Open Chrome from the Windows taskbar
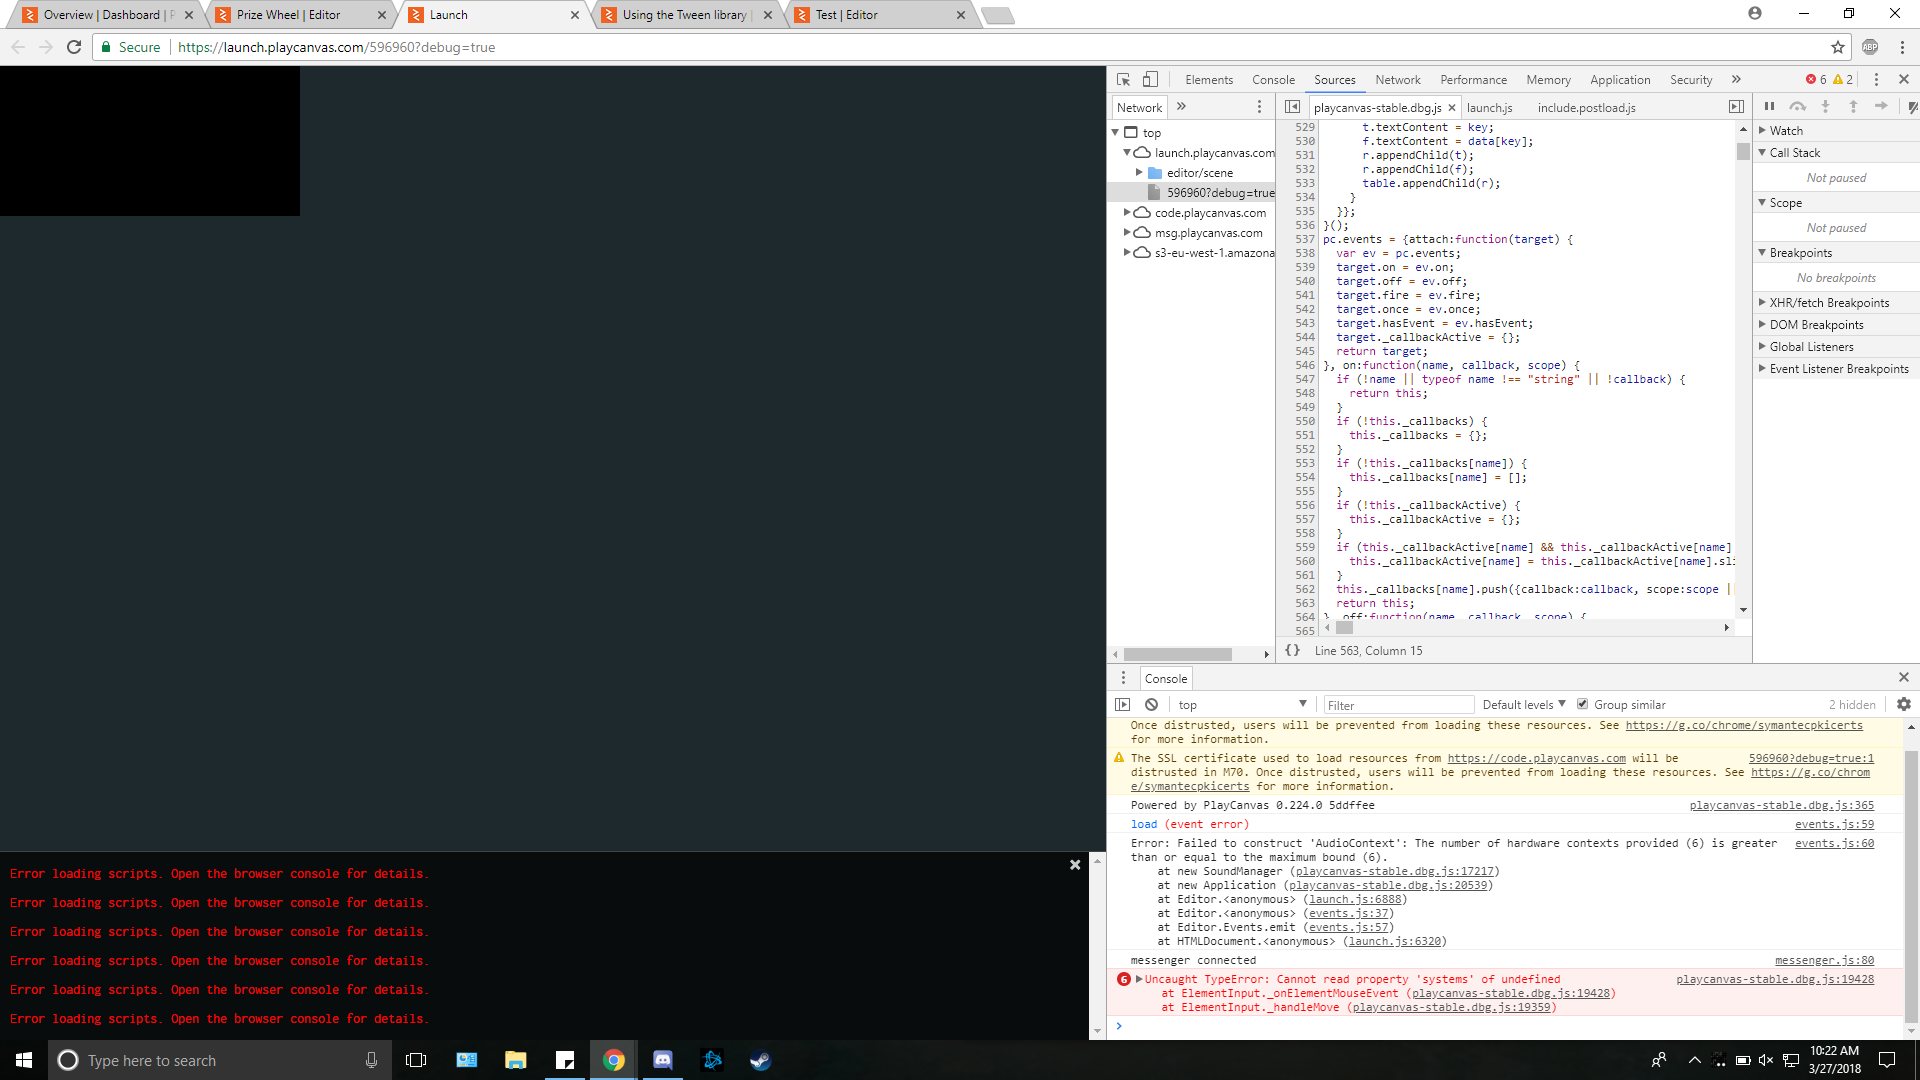The image size is (1920, 1080). click(x=614, y=1060)
